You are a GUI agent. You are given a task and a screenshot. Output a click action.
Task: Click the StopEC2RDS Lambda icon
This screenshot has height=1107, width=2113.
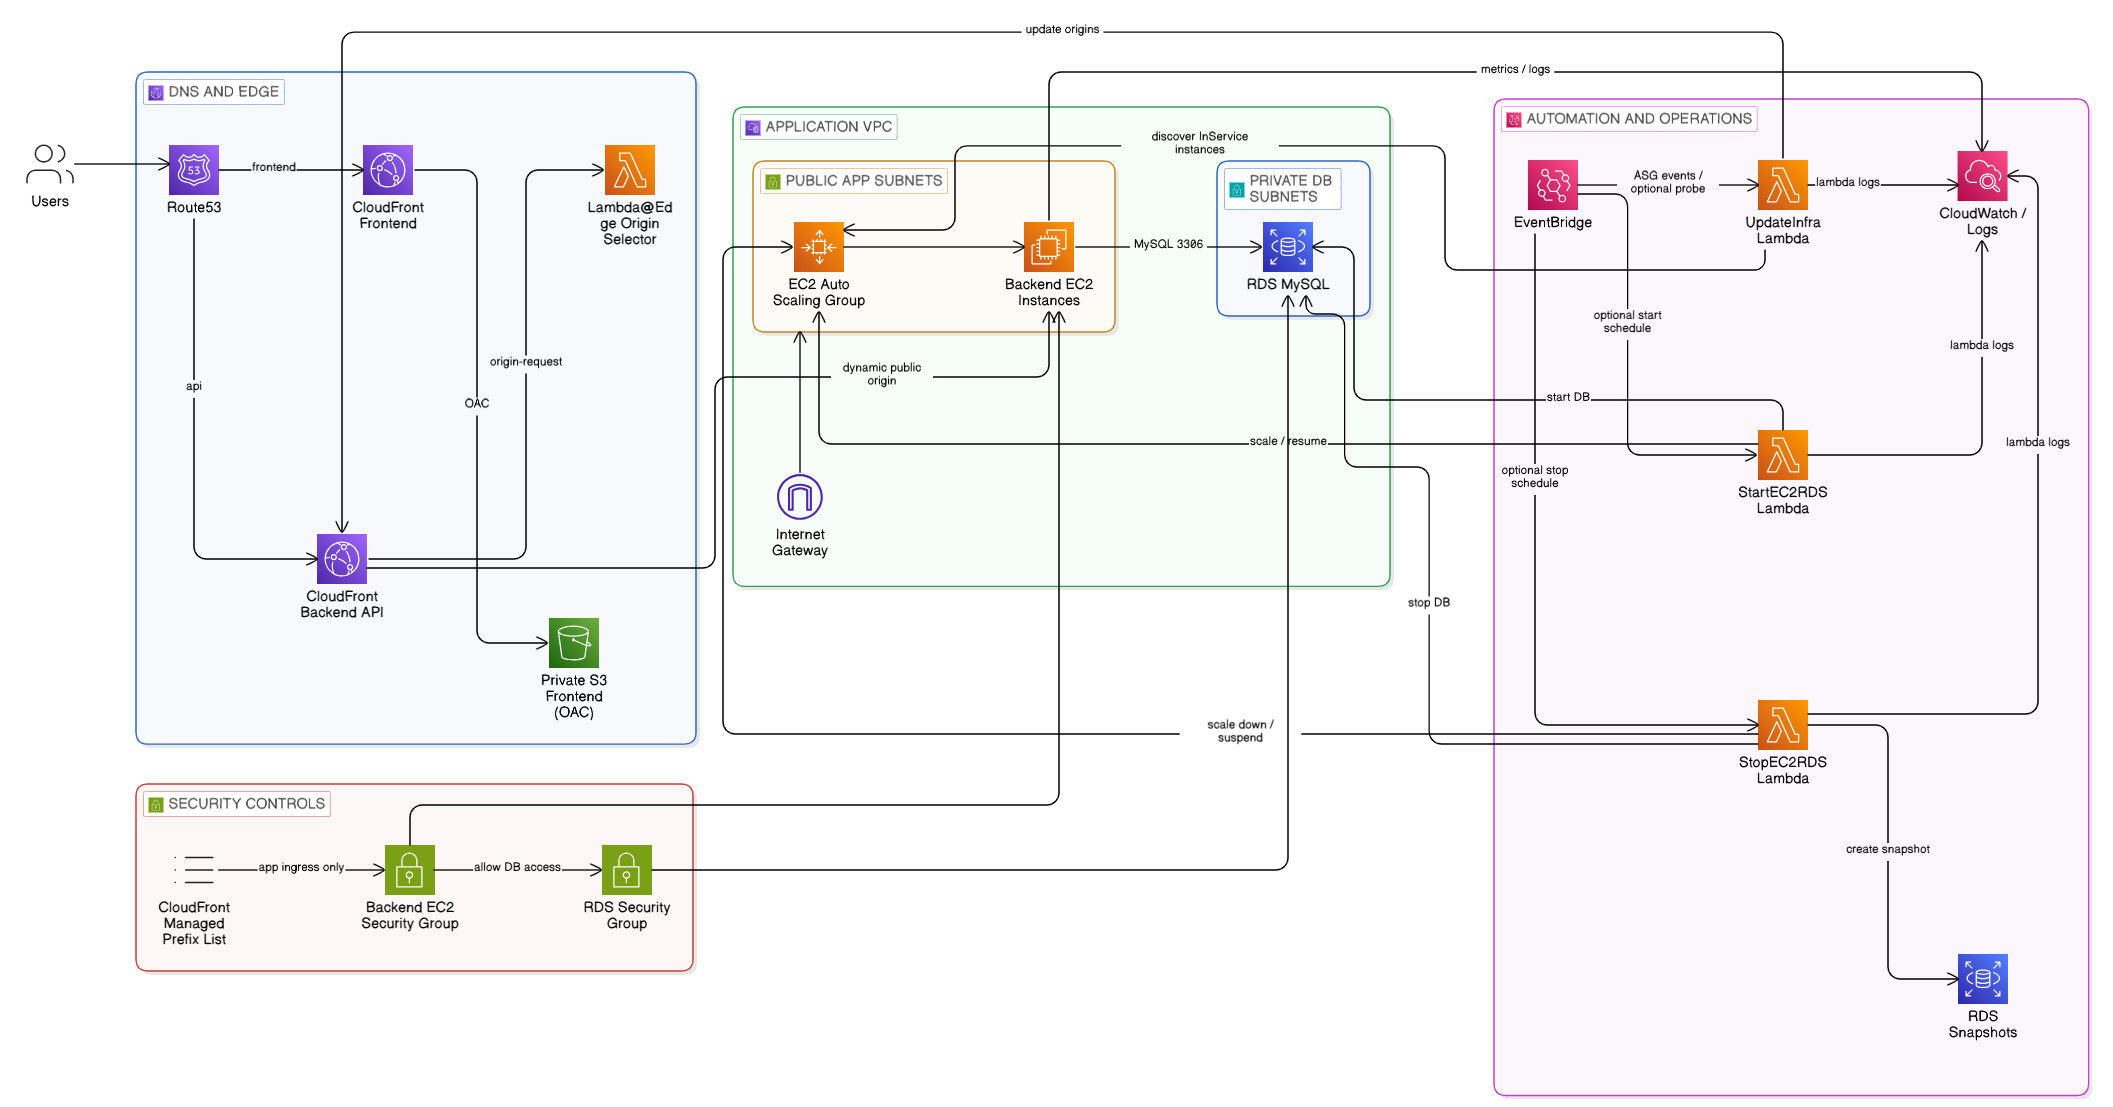coord(1783,723)
